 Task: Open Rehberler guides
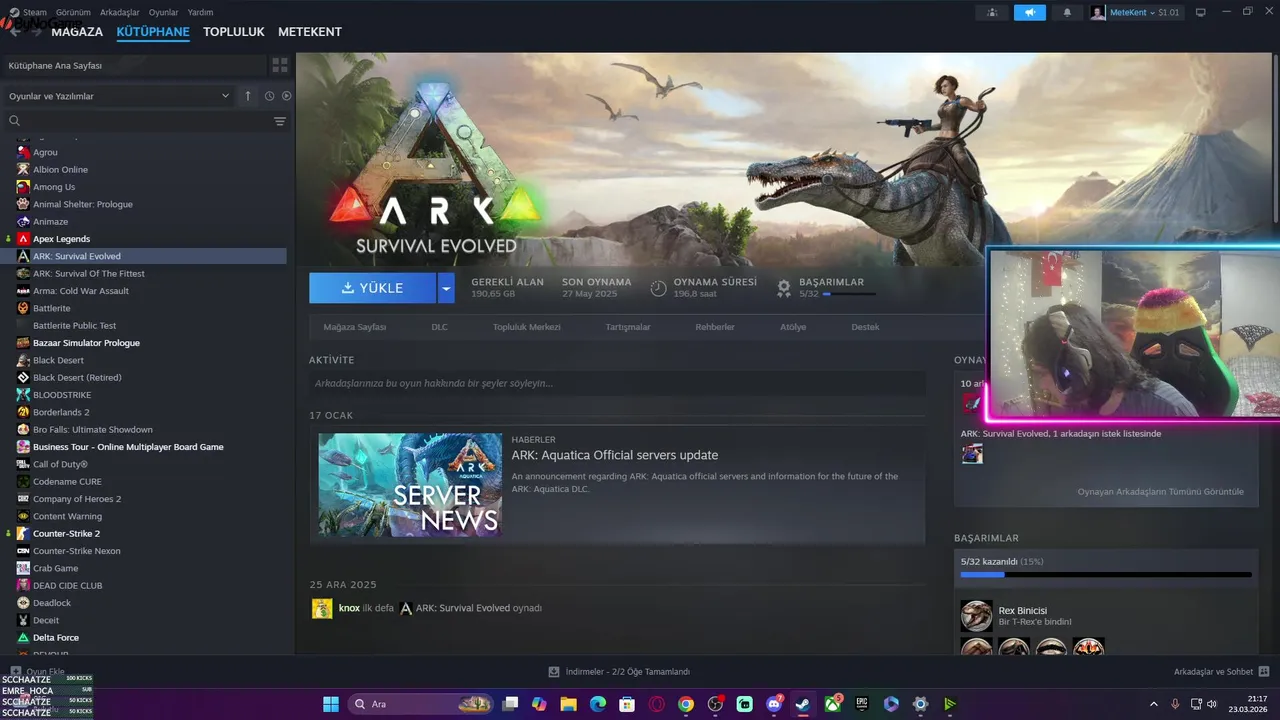click(715, 327)
